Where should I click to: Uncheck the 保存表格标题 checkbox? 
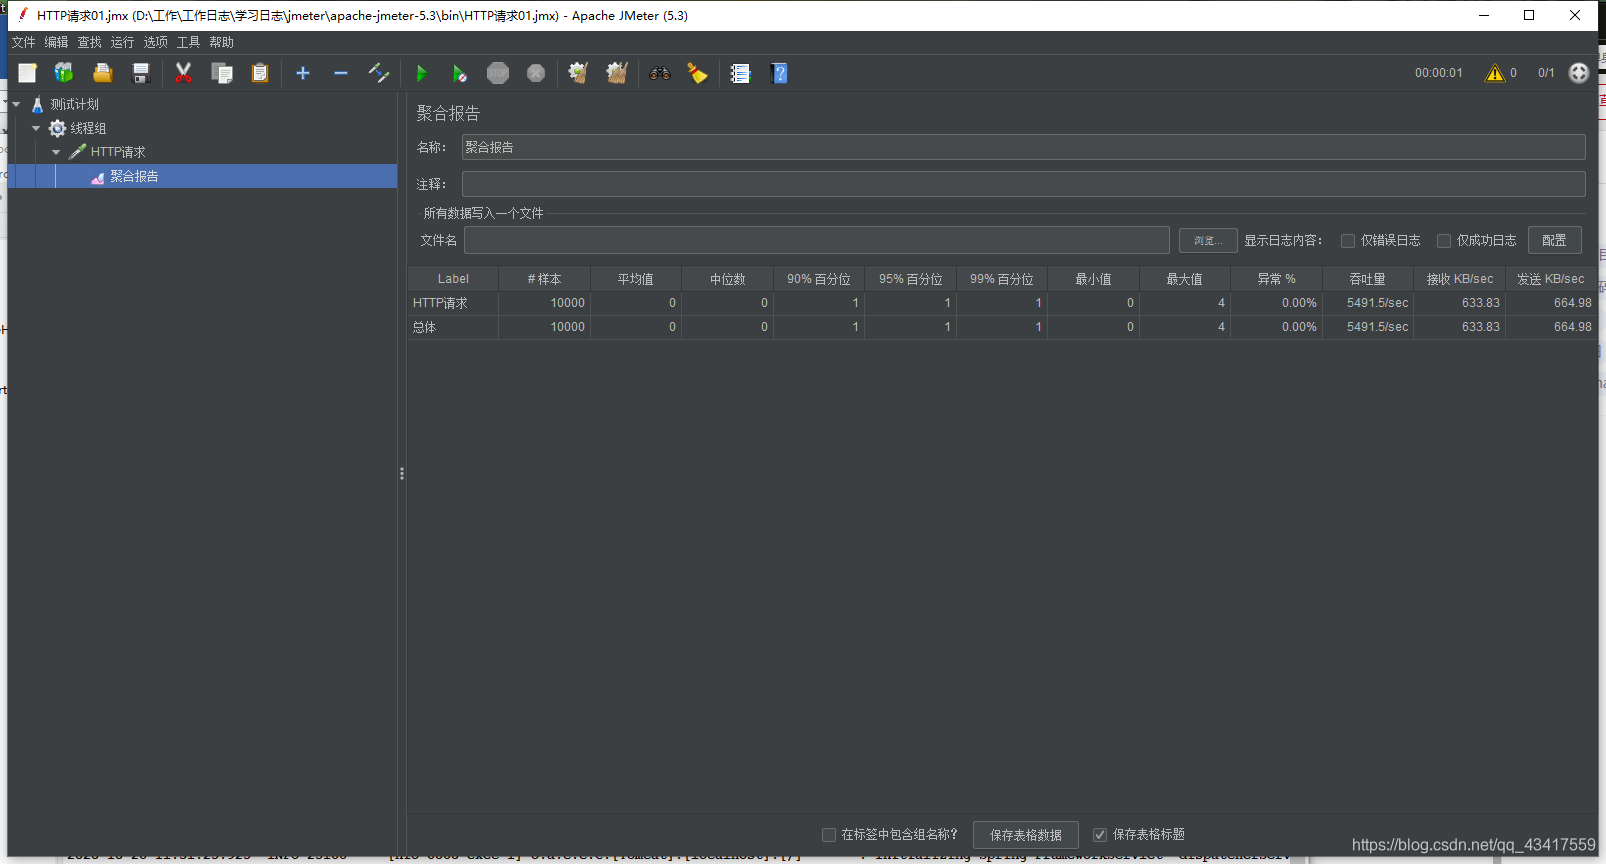point(1100,835)
